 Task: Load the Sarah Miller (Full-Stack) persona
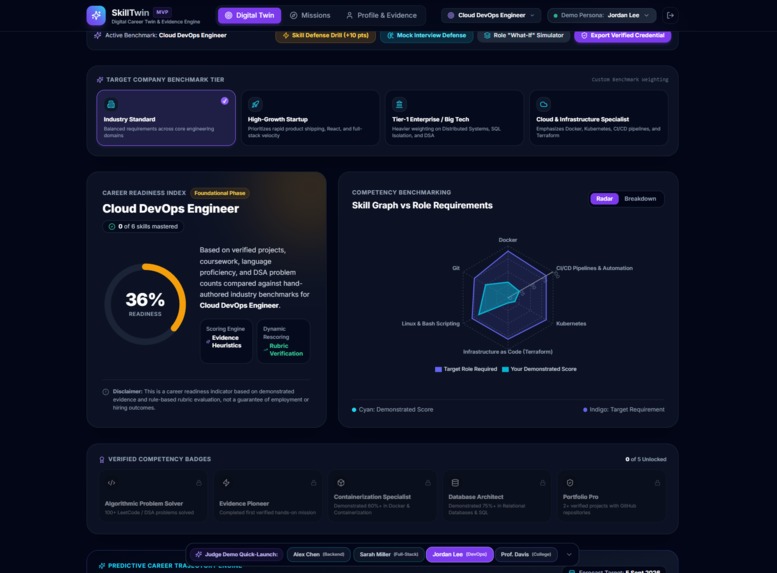pyautogui.click(x=389, y=554)
